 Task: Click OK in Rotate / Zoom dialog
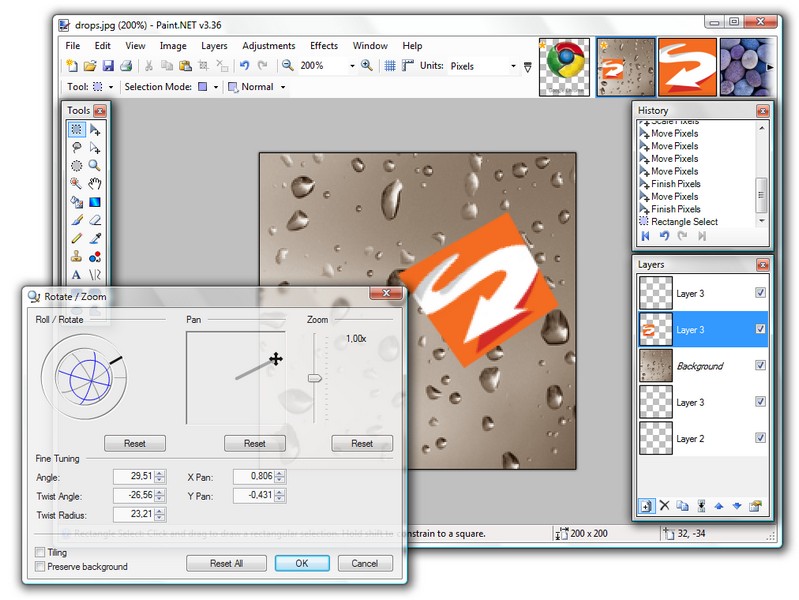[302, 563]
